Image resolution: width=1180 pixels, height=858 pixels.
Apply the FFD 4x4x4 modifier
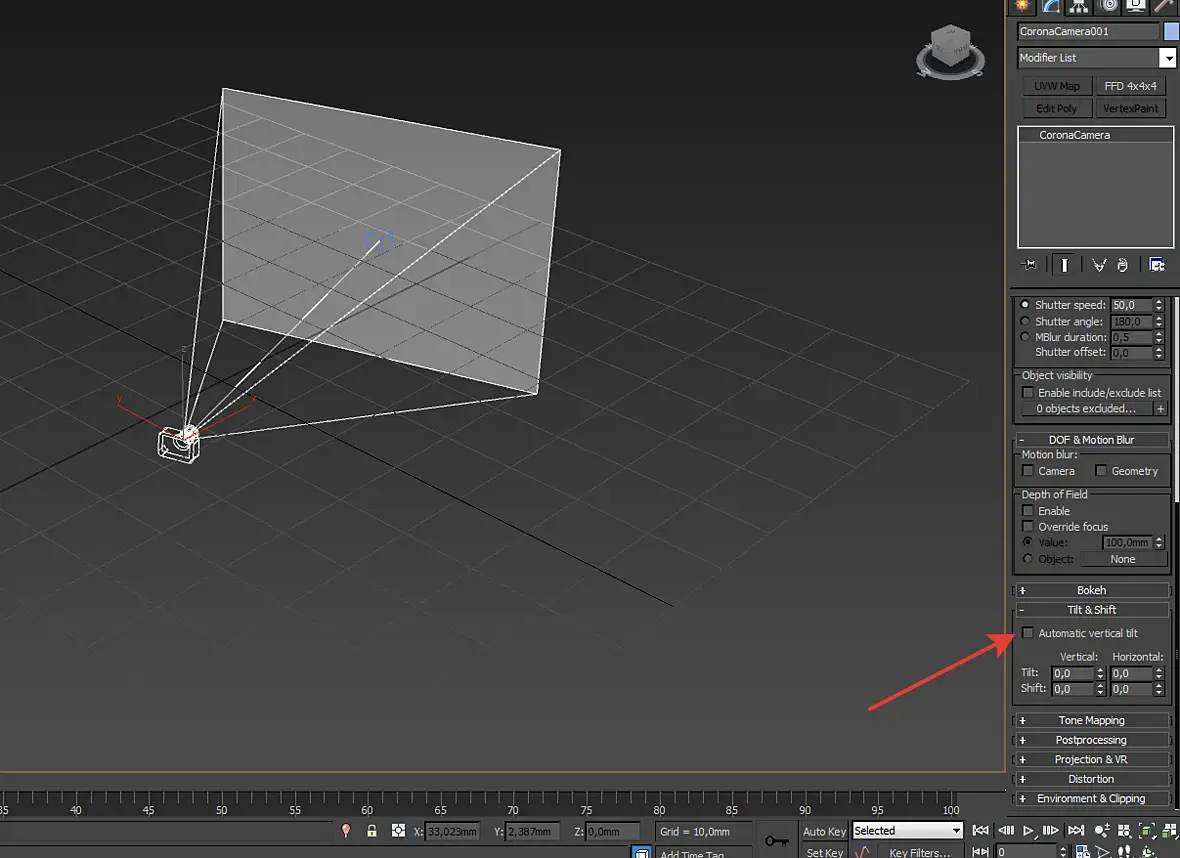click(1130, 86)
